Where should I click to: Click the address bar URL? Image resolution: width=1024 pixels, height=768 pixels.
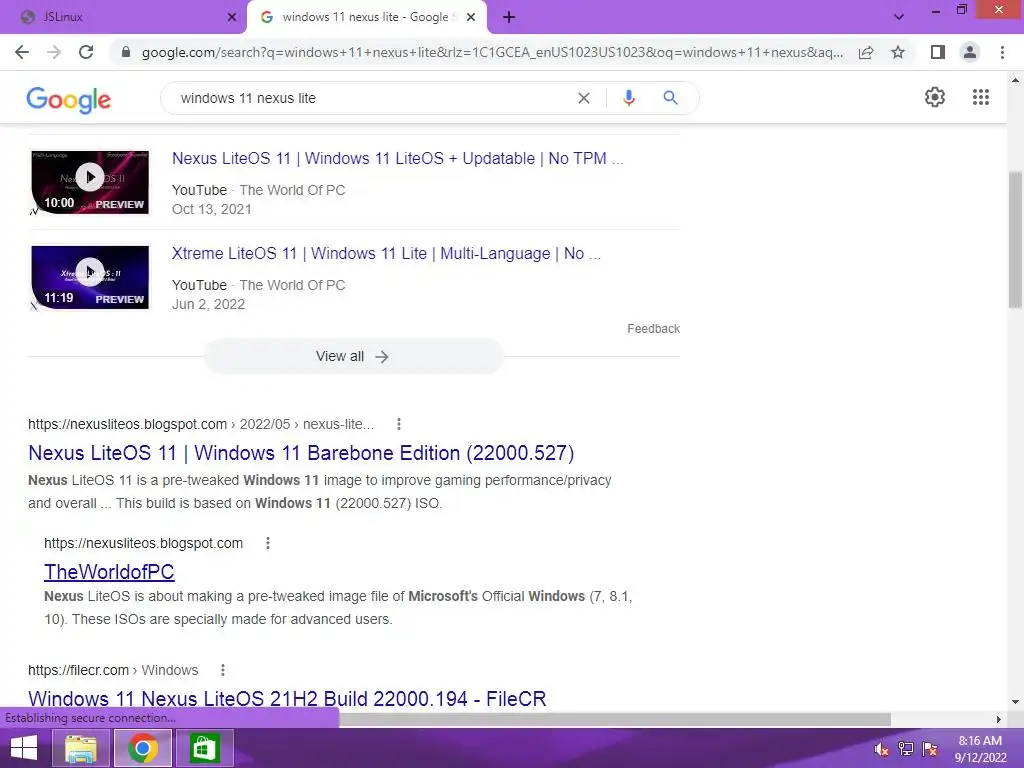click(492, 52)
